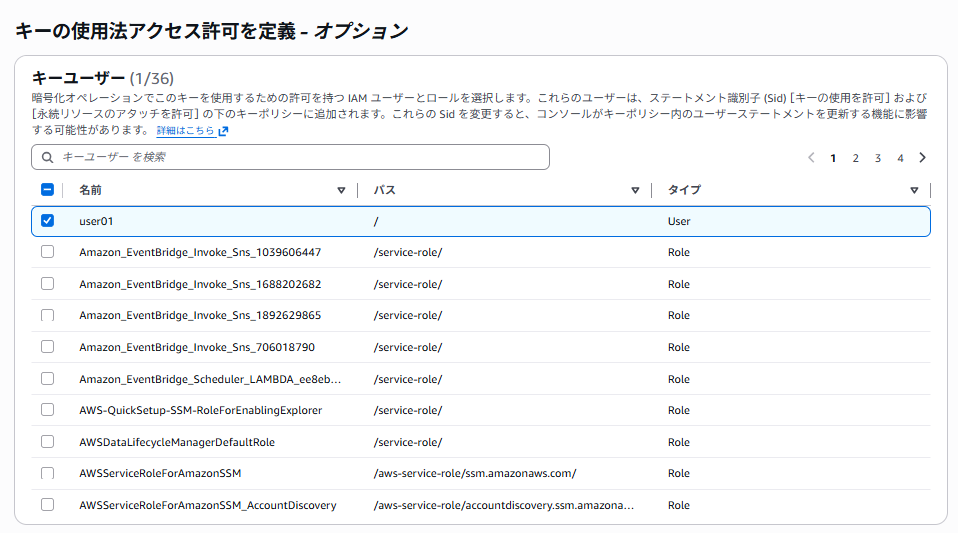The image size is (958, 533).
Task: Click the キーユーザー (1/36) heading
Action: tap(103, 78)
